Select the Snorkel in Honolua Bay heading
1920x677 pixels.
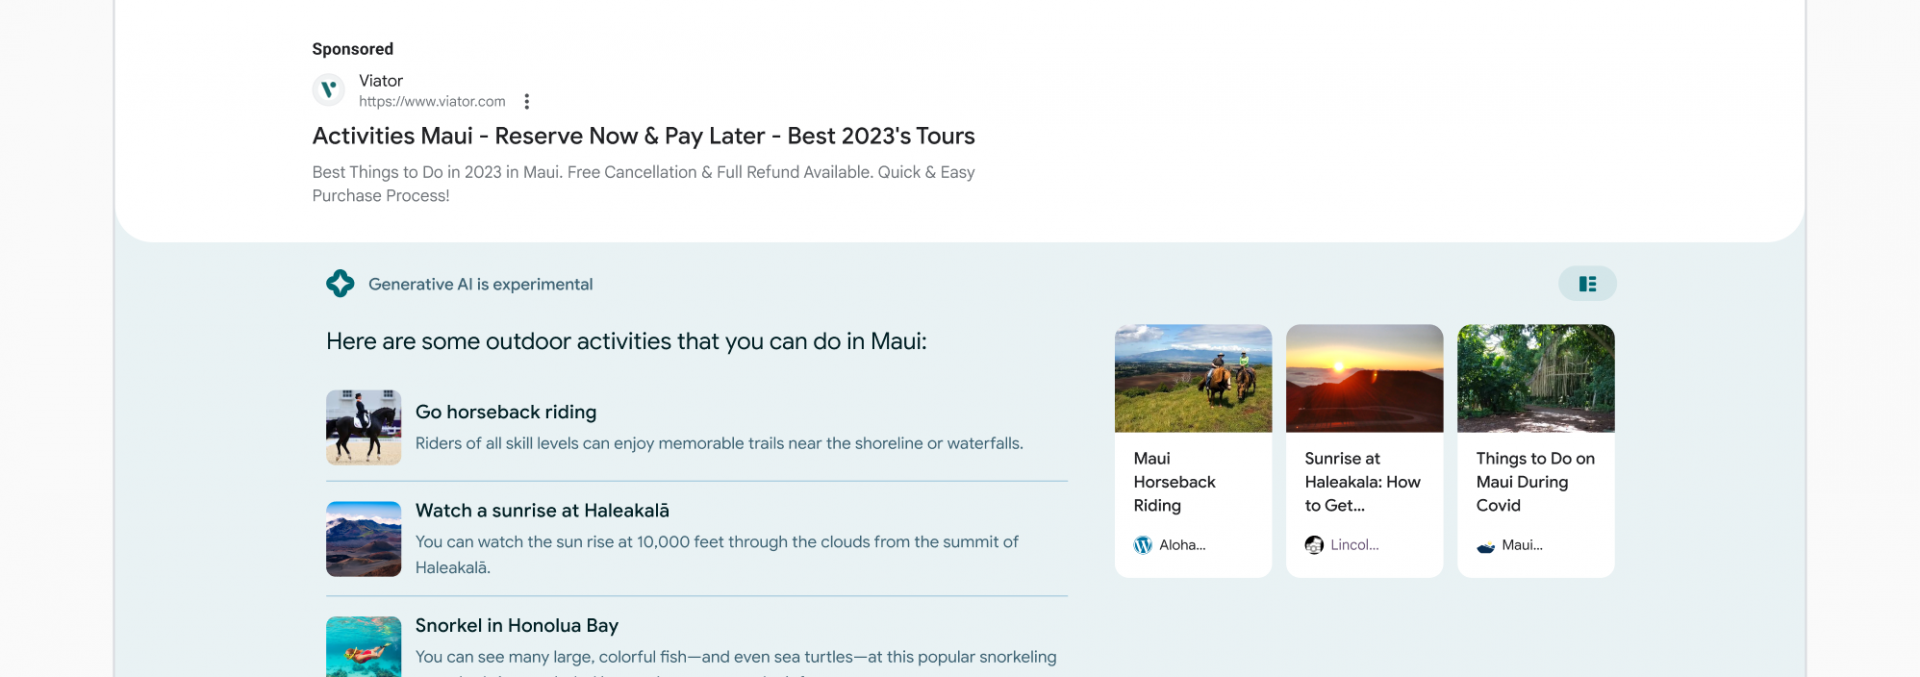coord(517,626)
